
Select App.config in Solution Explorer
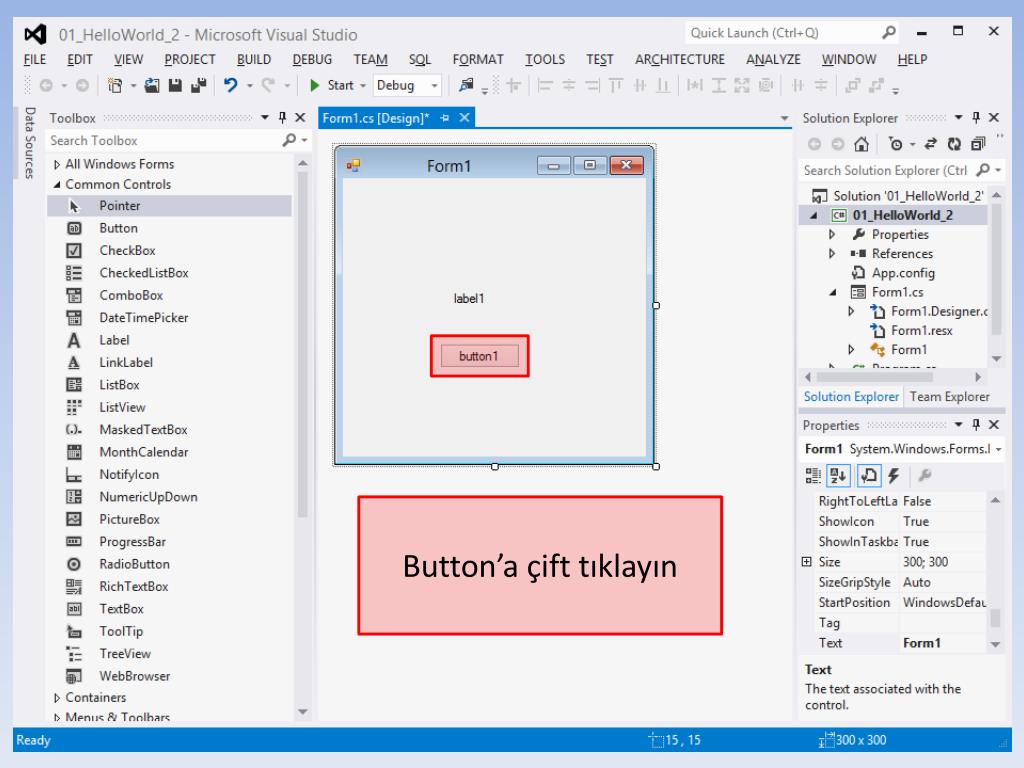(x=903, y=273)
